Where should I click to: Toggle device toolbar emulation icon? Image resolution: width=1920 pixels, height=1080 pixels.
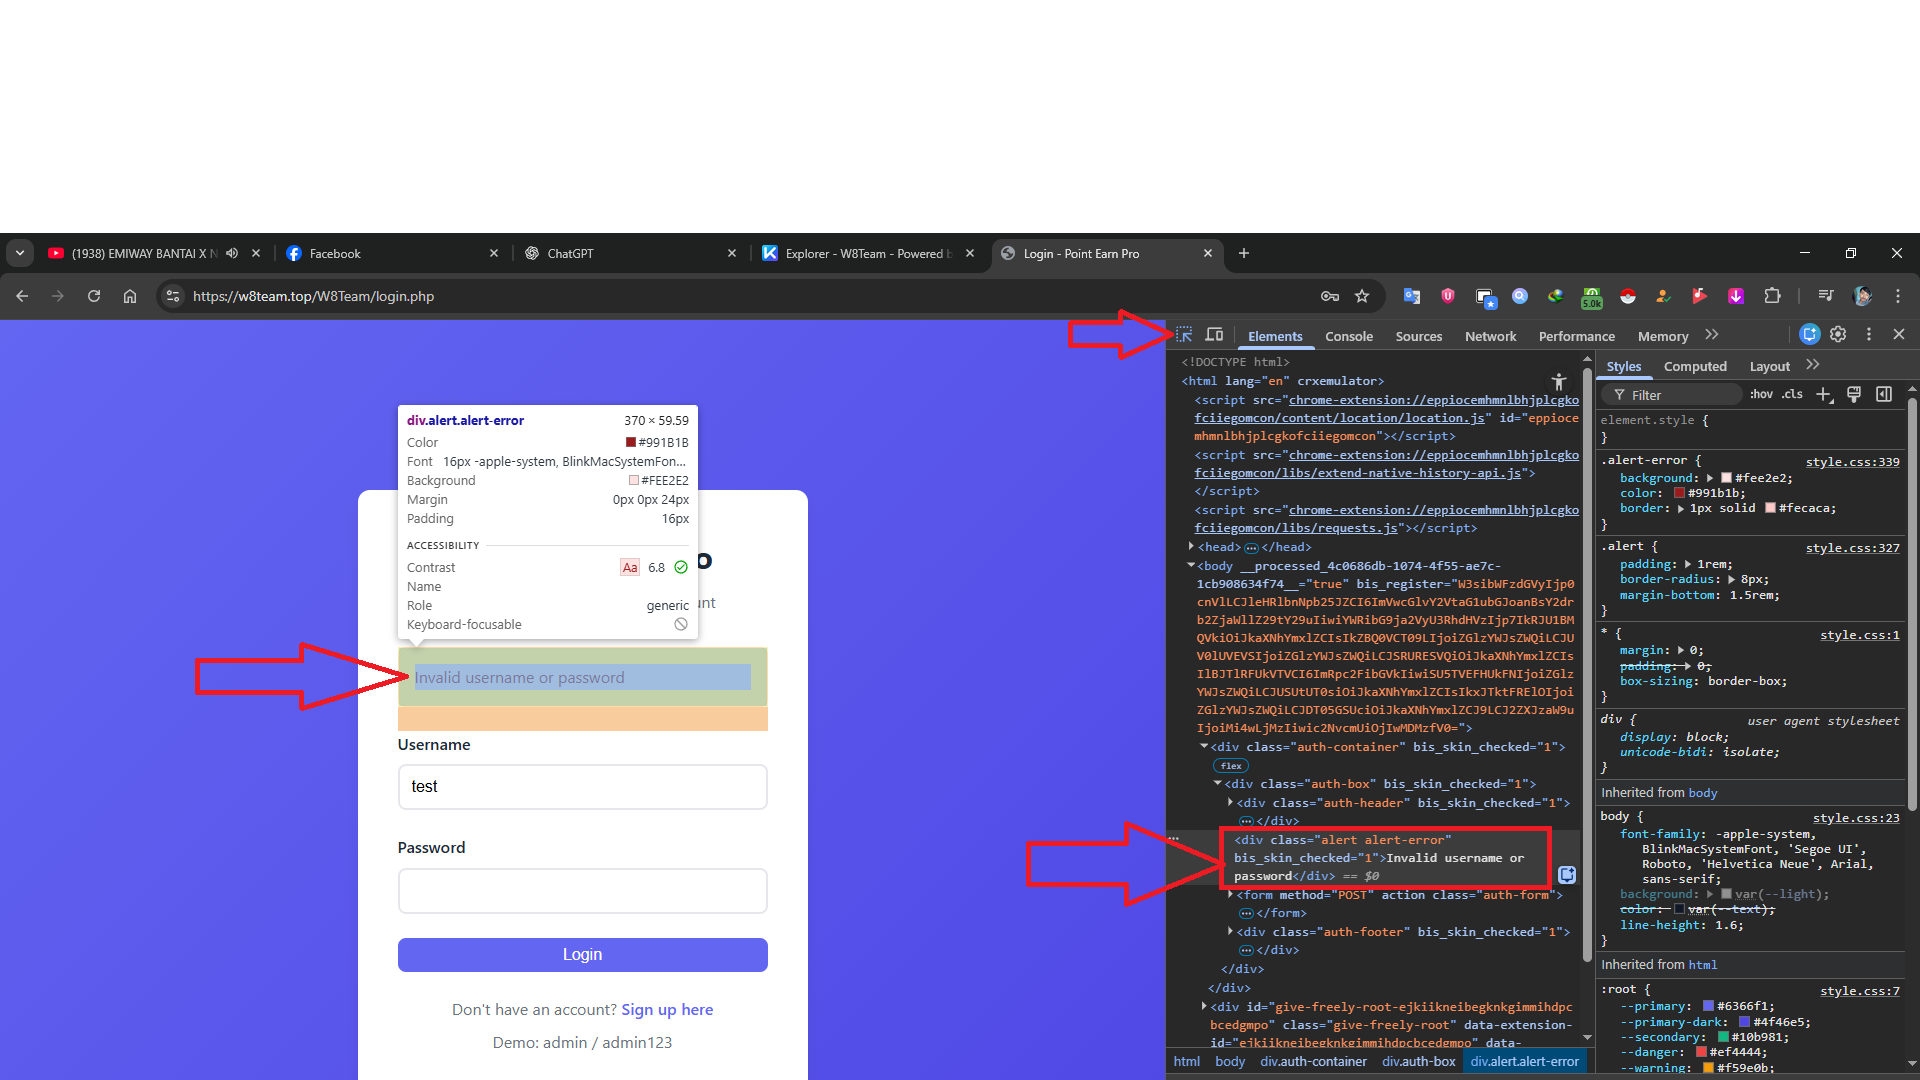(x=1214, y=335)
